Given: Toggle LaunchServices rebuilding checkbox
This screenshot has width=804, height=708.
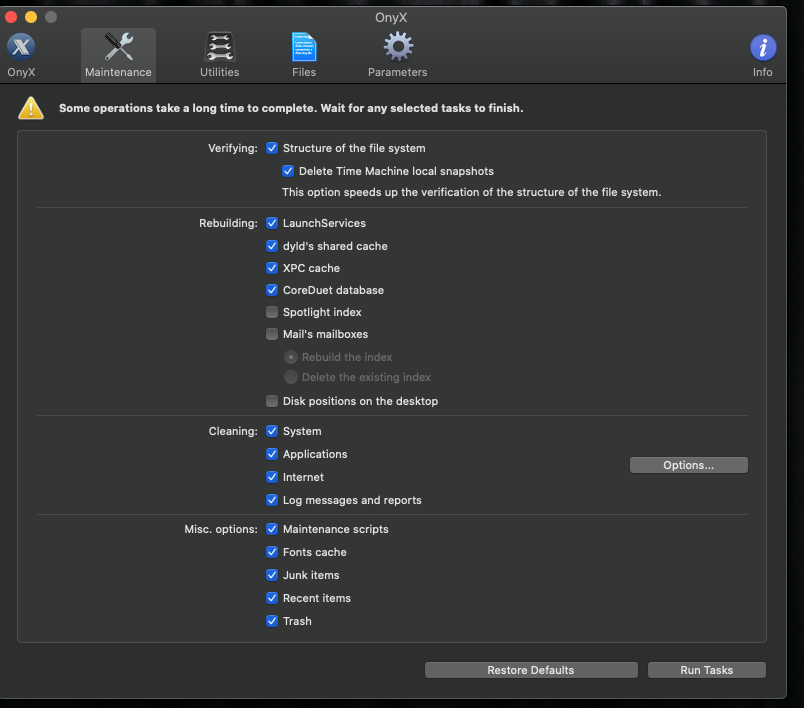Looking at the screenshot, I should (x=272, y=223).
